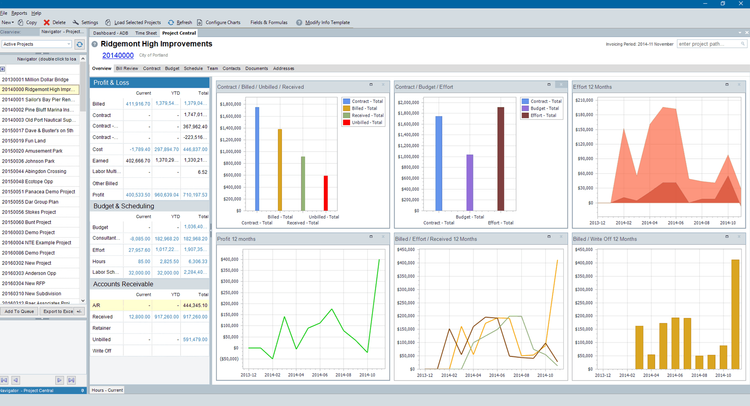Maximize the Contract / Budget / Effort chart

click(x=549, y=85)
